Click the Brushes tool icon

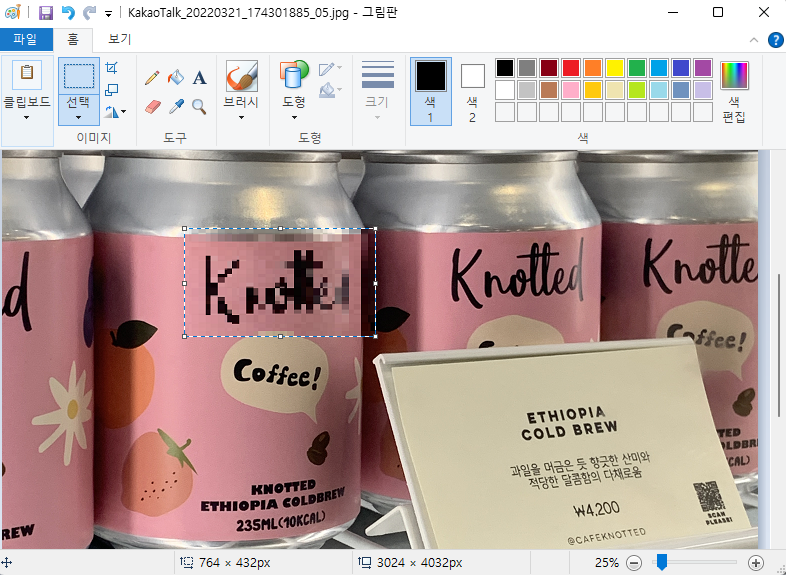242,77
